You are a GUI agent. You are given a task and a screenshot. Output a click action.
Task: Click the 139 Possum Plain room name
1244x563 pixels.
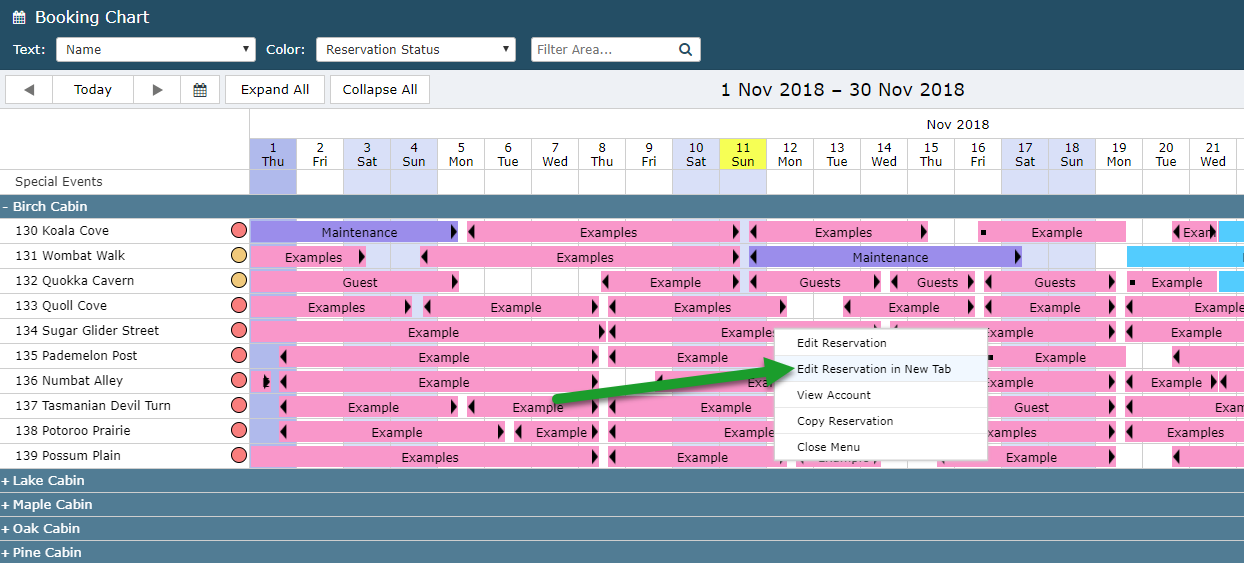point(68,456)
